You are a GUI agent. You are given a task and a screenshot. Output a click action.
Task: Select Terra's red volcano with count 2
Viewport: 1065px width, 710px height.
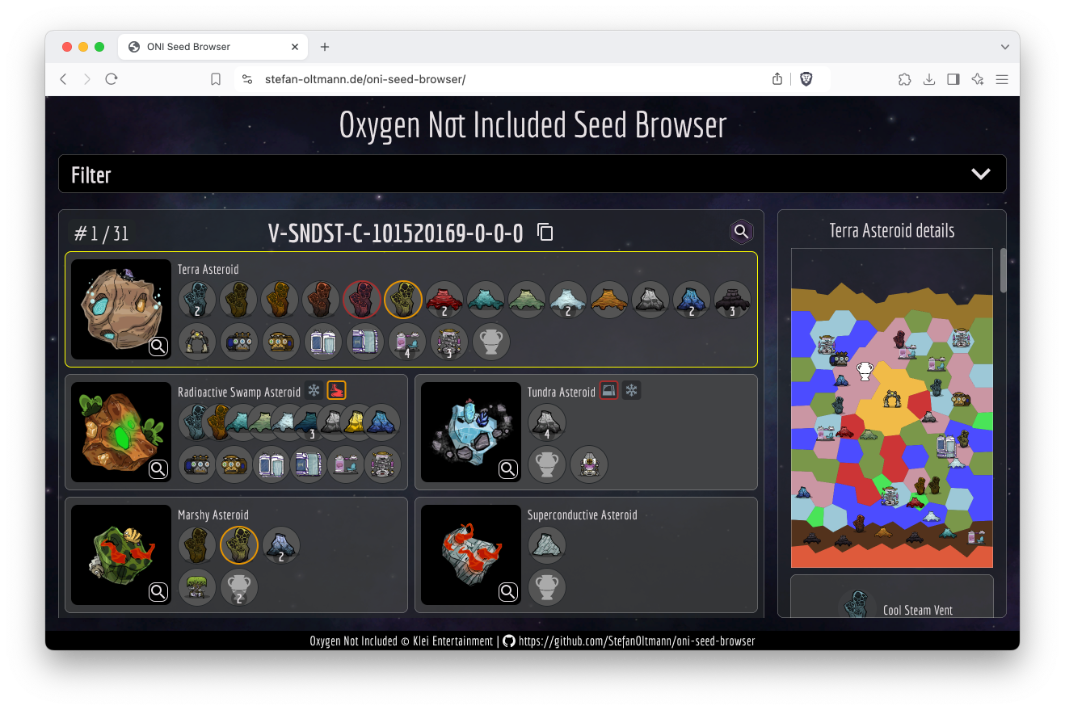[x=444, y=300]
